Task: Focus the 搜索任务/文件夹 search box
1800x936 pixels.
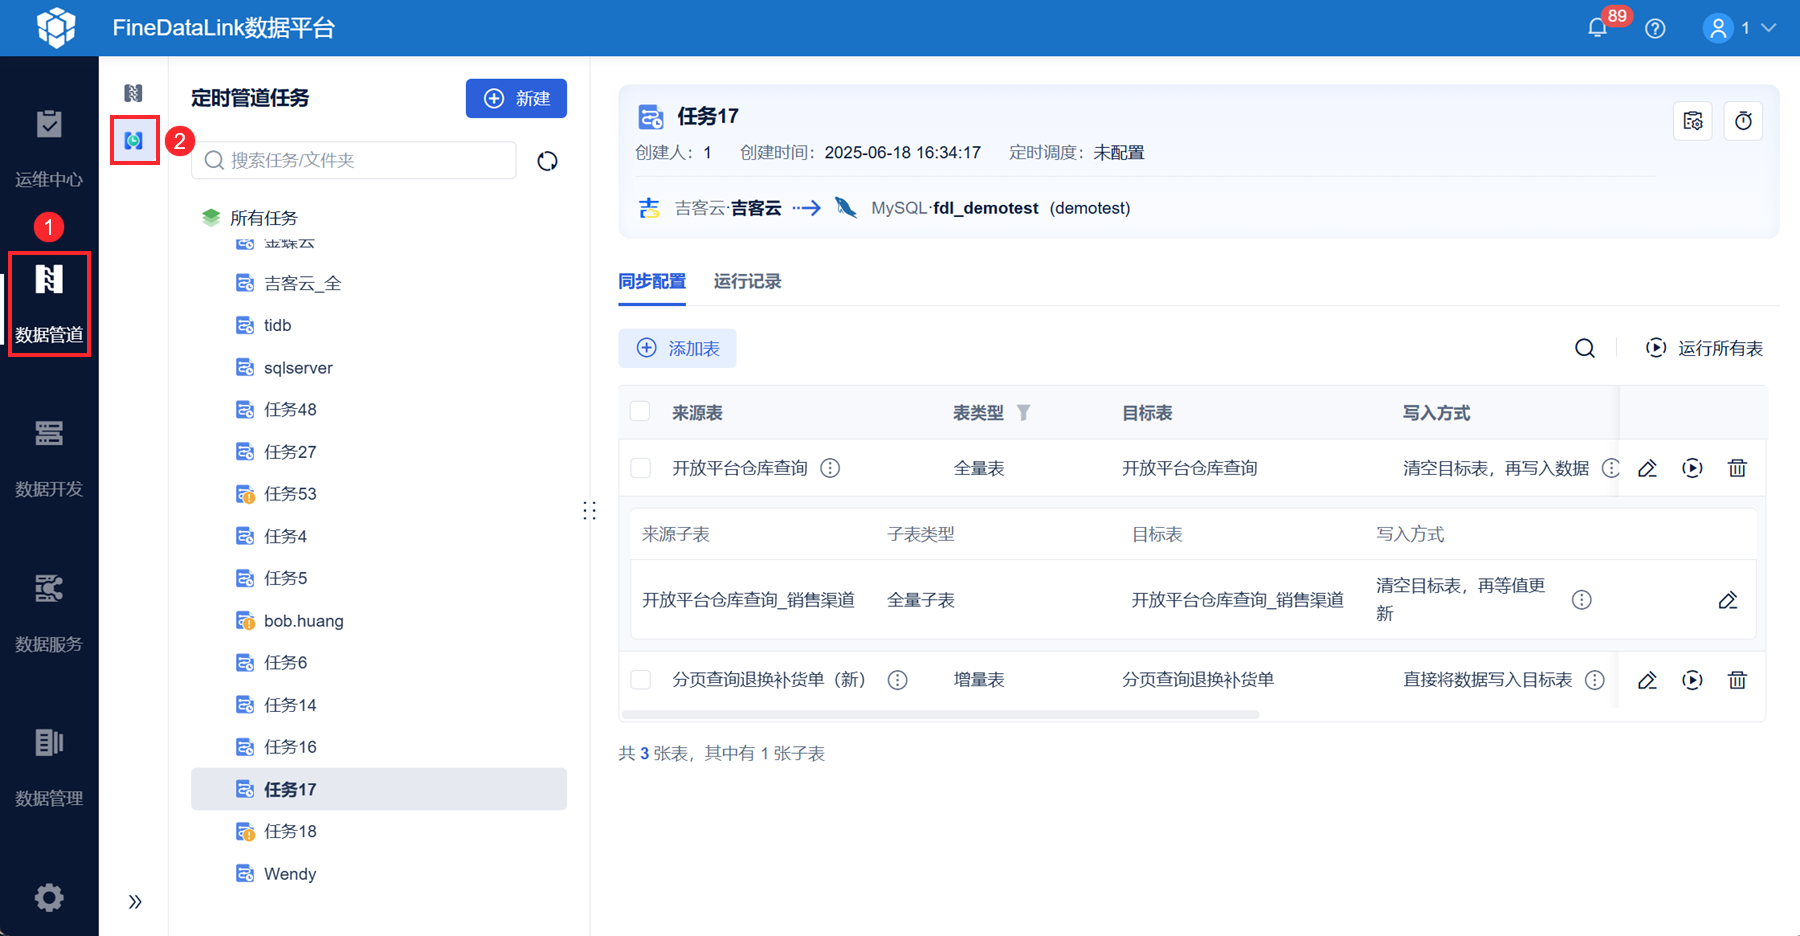Action: 354,160
